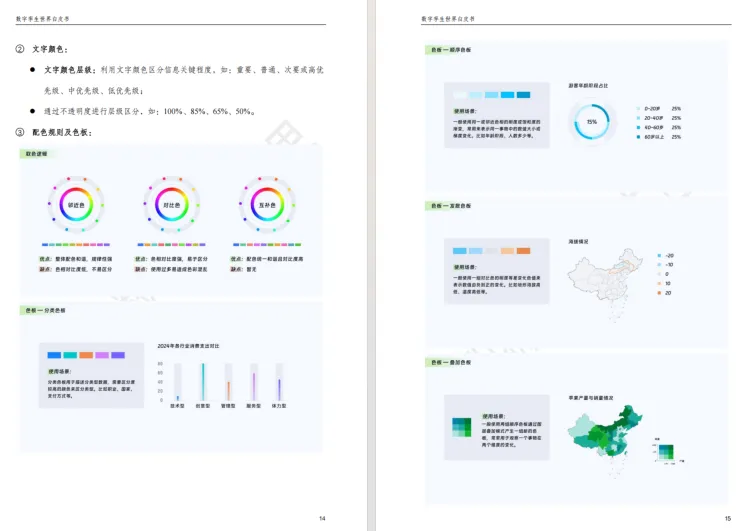Click the right page header 数字孪生世界白皮书
751x531 pixels.
448,19
